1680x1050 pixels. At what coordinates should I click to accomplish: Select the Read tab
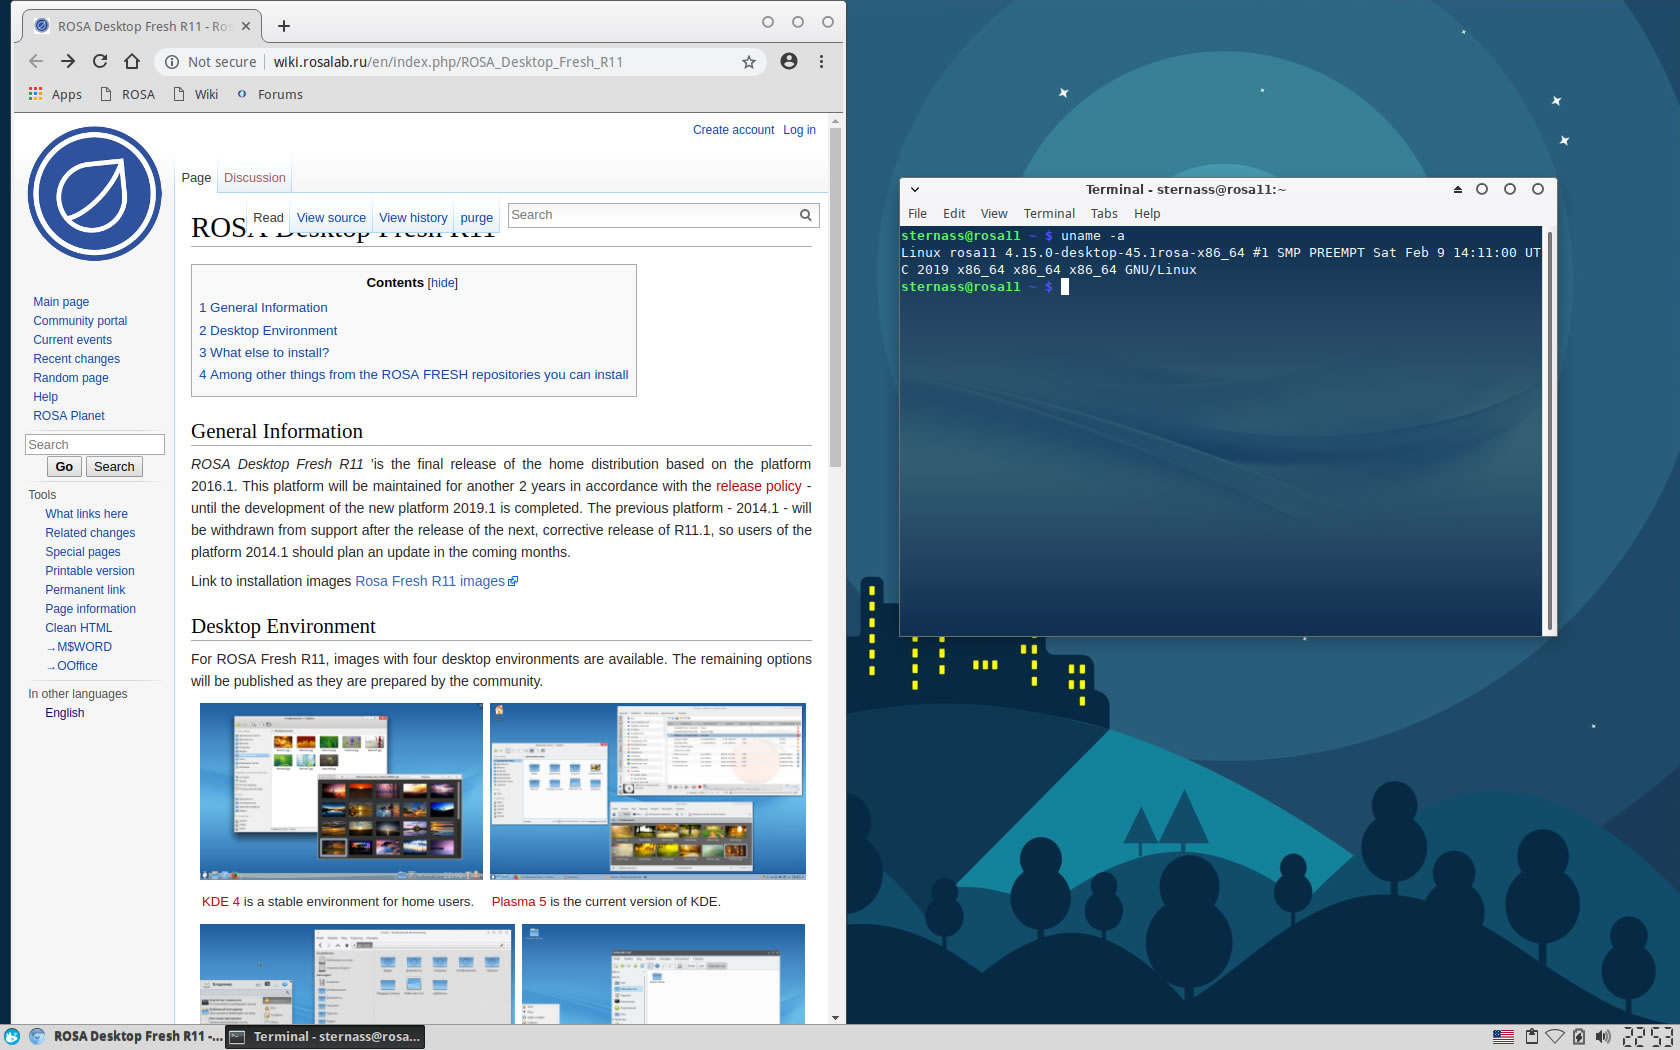(x=268, y=218)
